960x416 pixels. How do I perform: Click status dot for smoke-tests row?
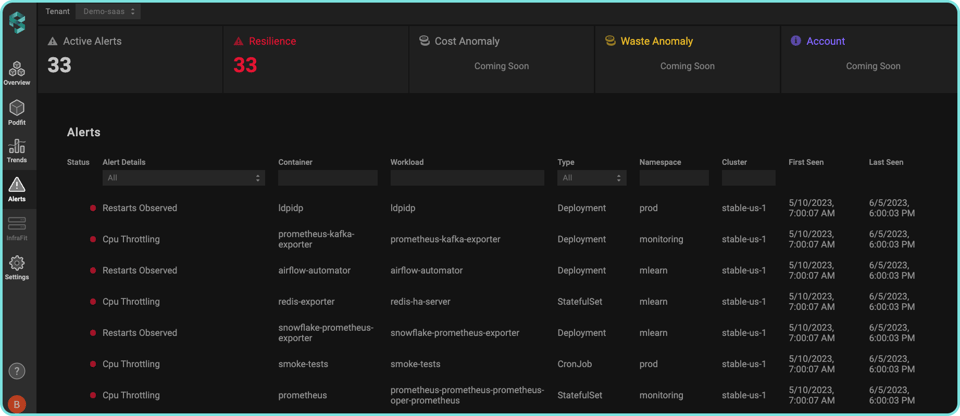(x=93, y=364)
